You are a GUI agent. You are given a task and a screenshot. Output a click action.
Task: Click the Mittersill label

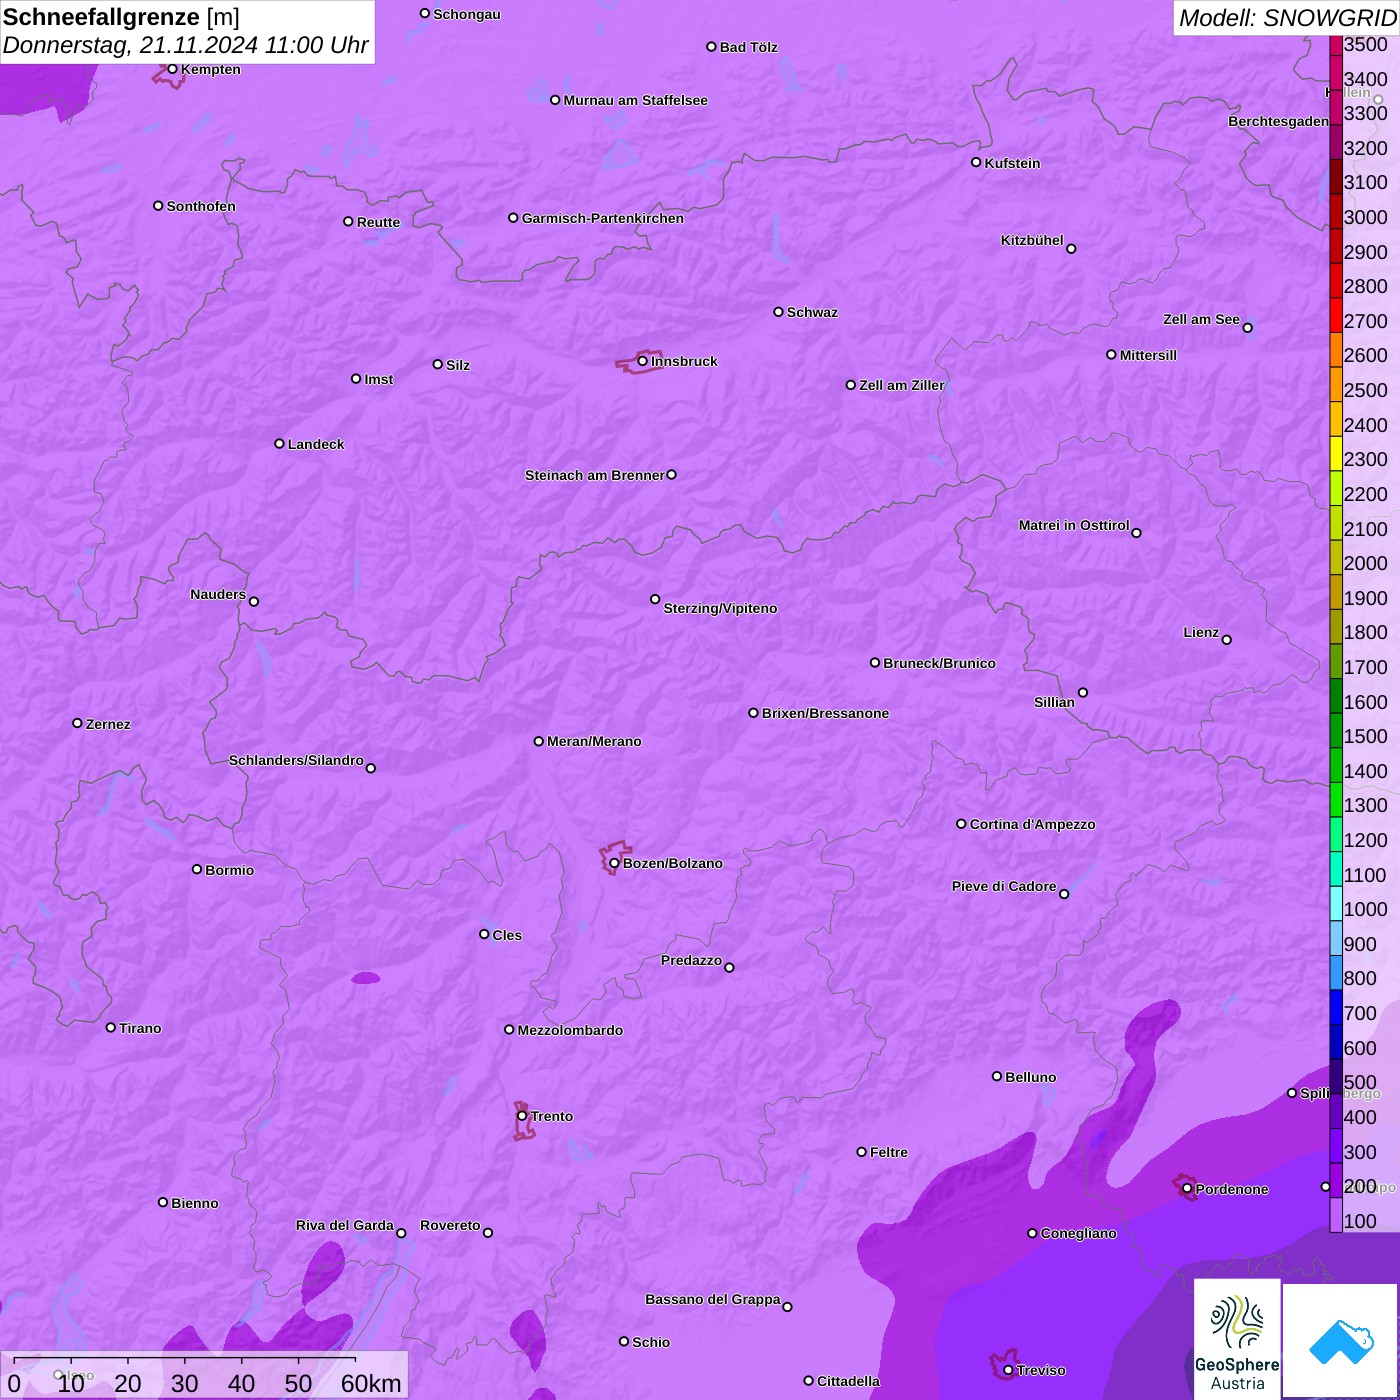click(1148, 355)
